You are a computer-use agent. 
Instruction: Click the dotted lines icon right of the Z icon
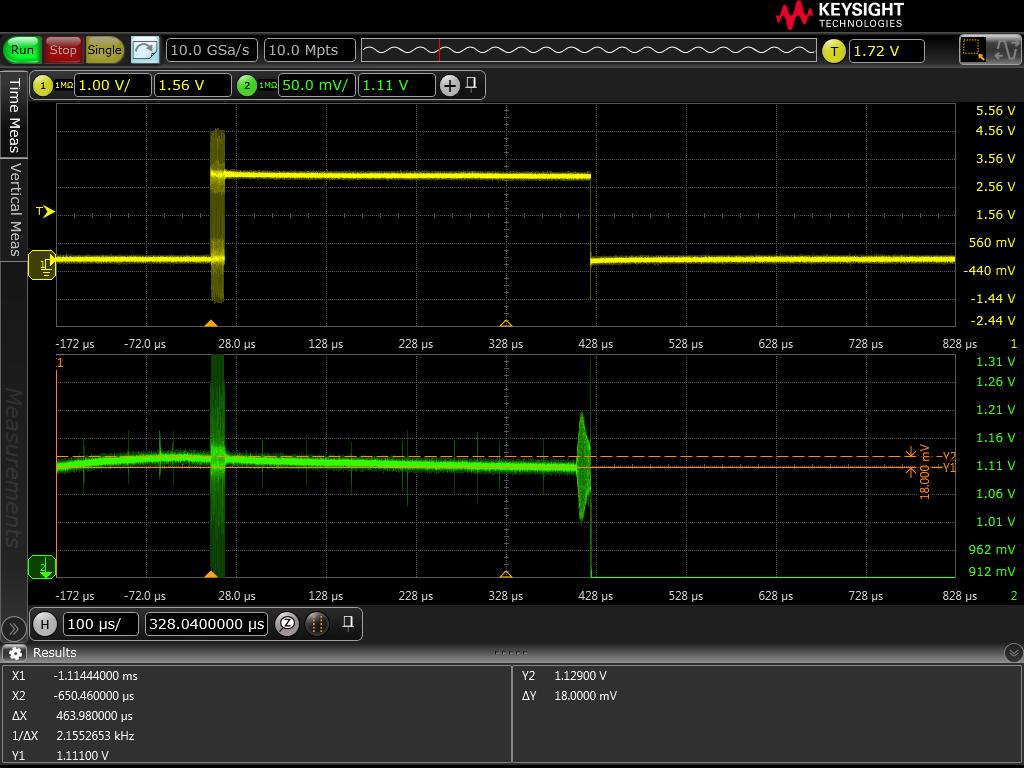click(317, 624)
